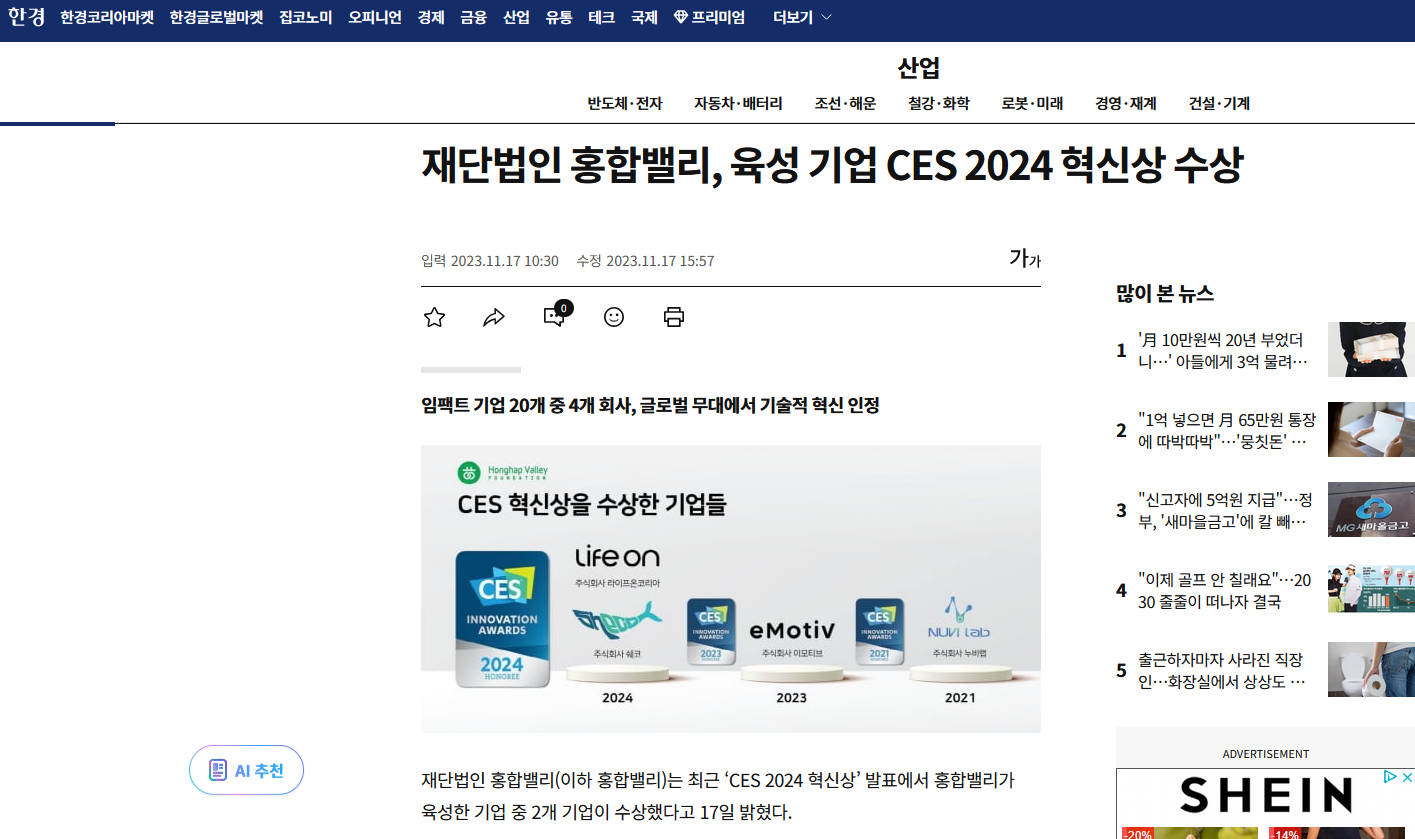Go to 집코노미 section

(306, 17)
